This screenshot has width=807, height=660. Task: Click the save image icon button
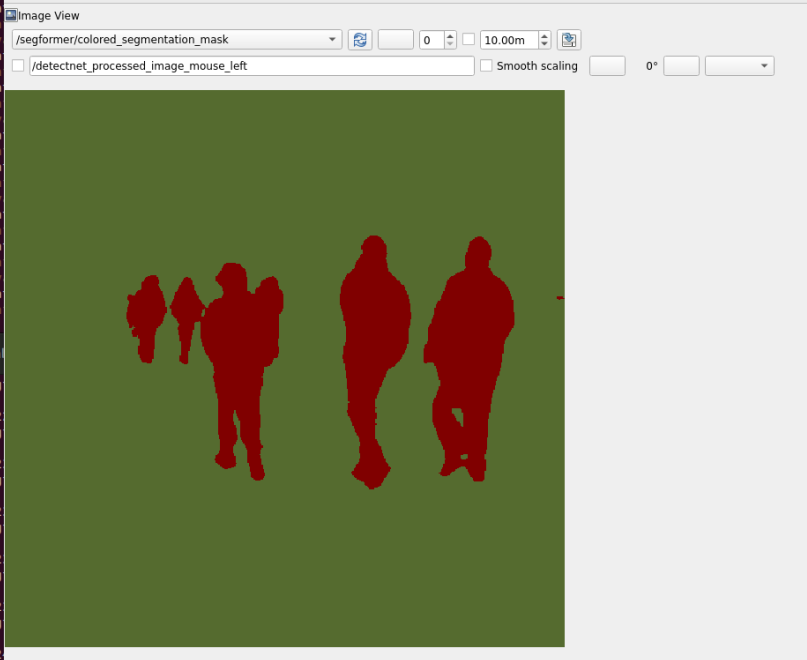pos(569,40)
